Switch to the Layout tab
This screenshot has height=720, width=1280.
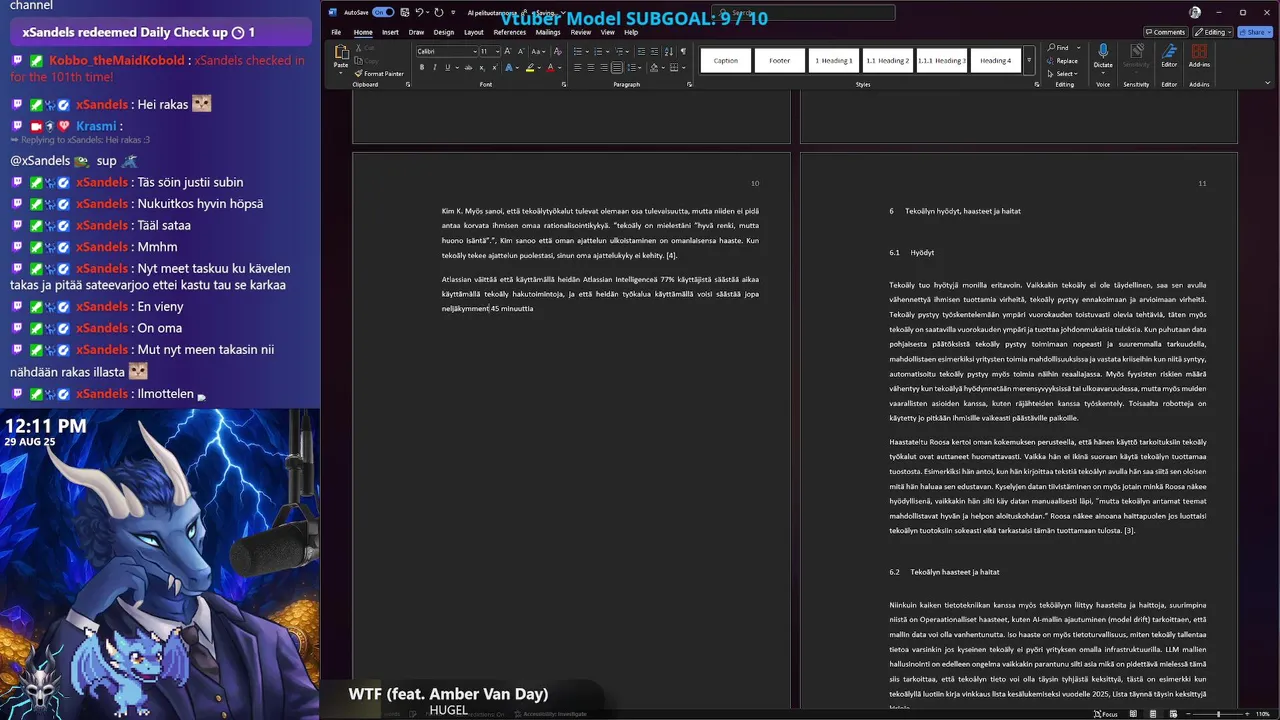tap(474, 32)
